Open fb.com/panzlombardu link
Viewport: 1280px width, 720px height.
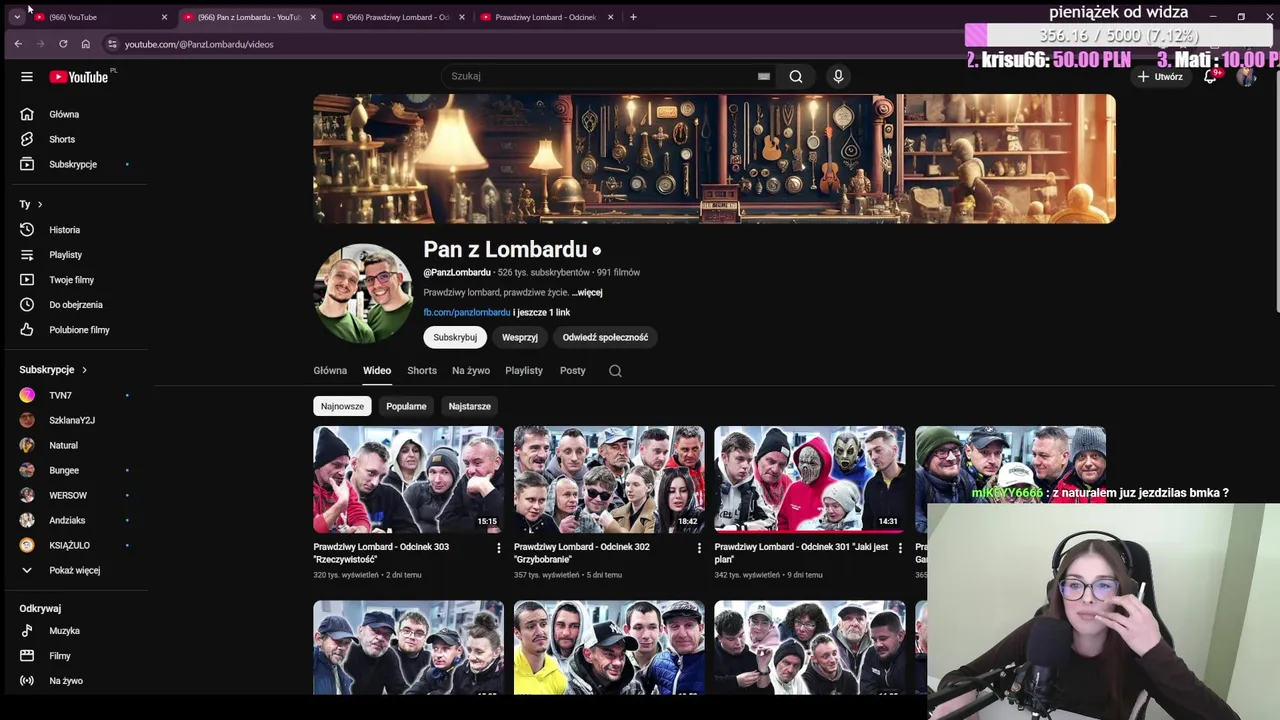click(467, 313)
